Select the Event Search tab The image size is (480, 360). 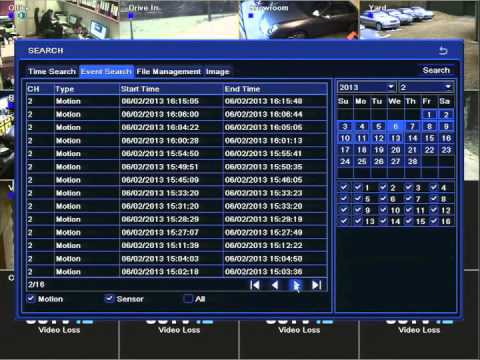pos(106,72)
